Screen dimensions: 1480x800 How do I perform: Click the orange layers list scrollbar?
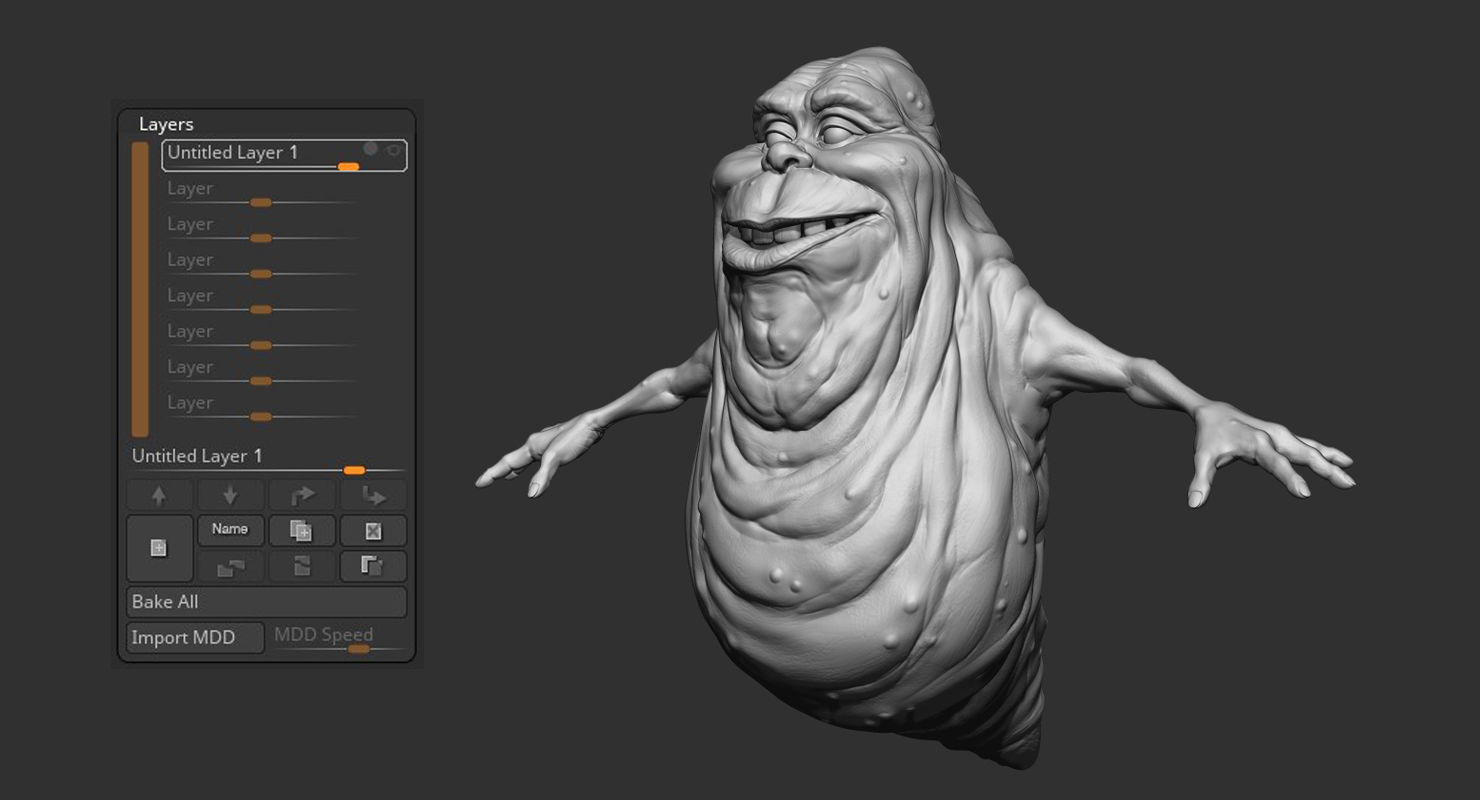click(140, 289)
